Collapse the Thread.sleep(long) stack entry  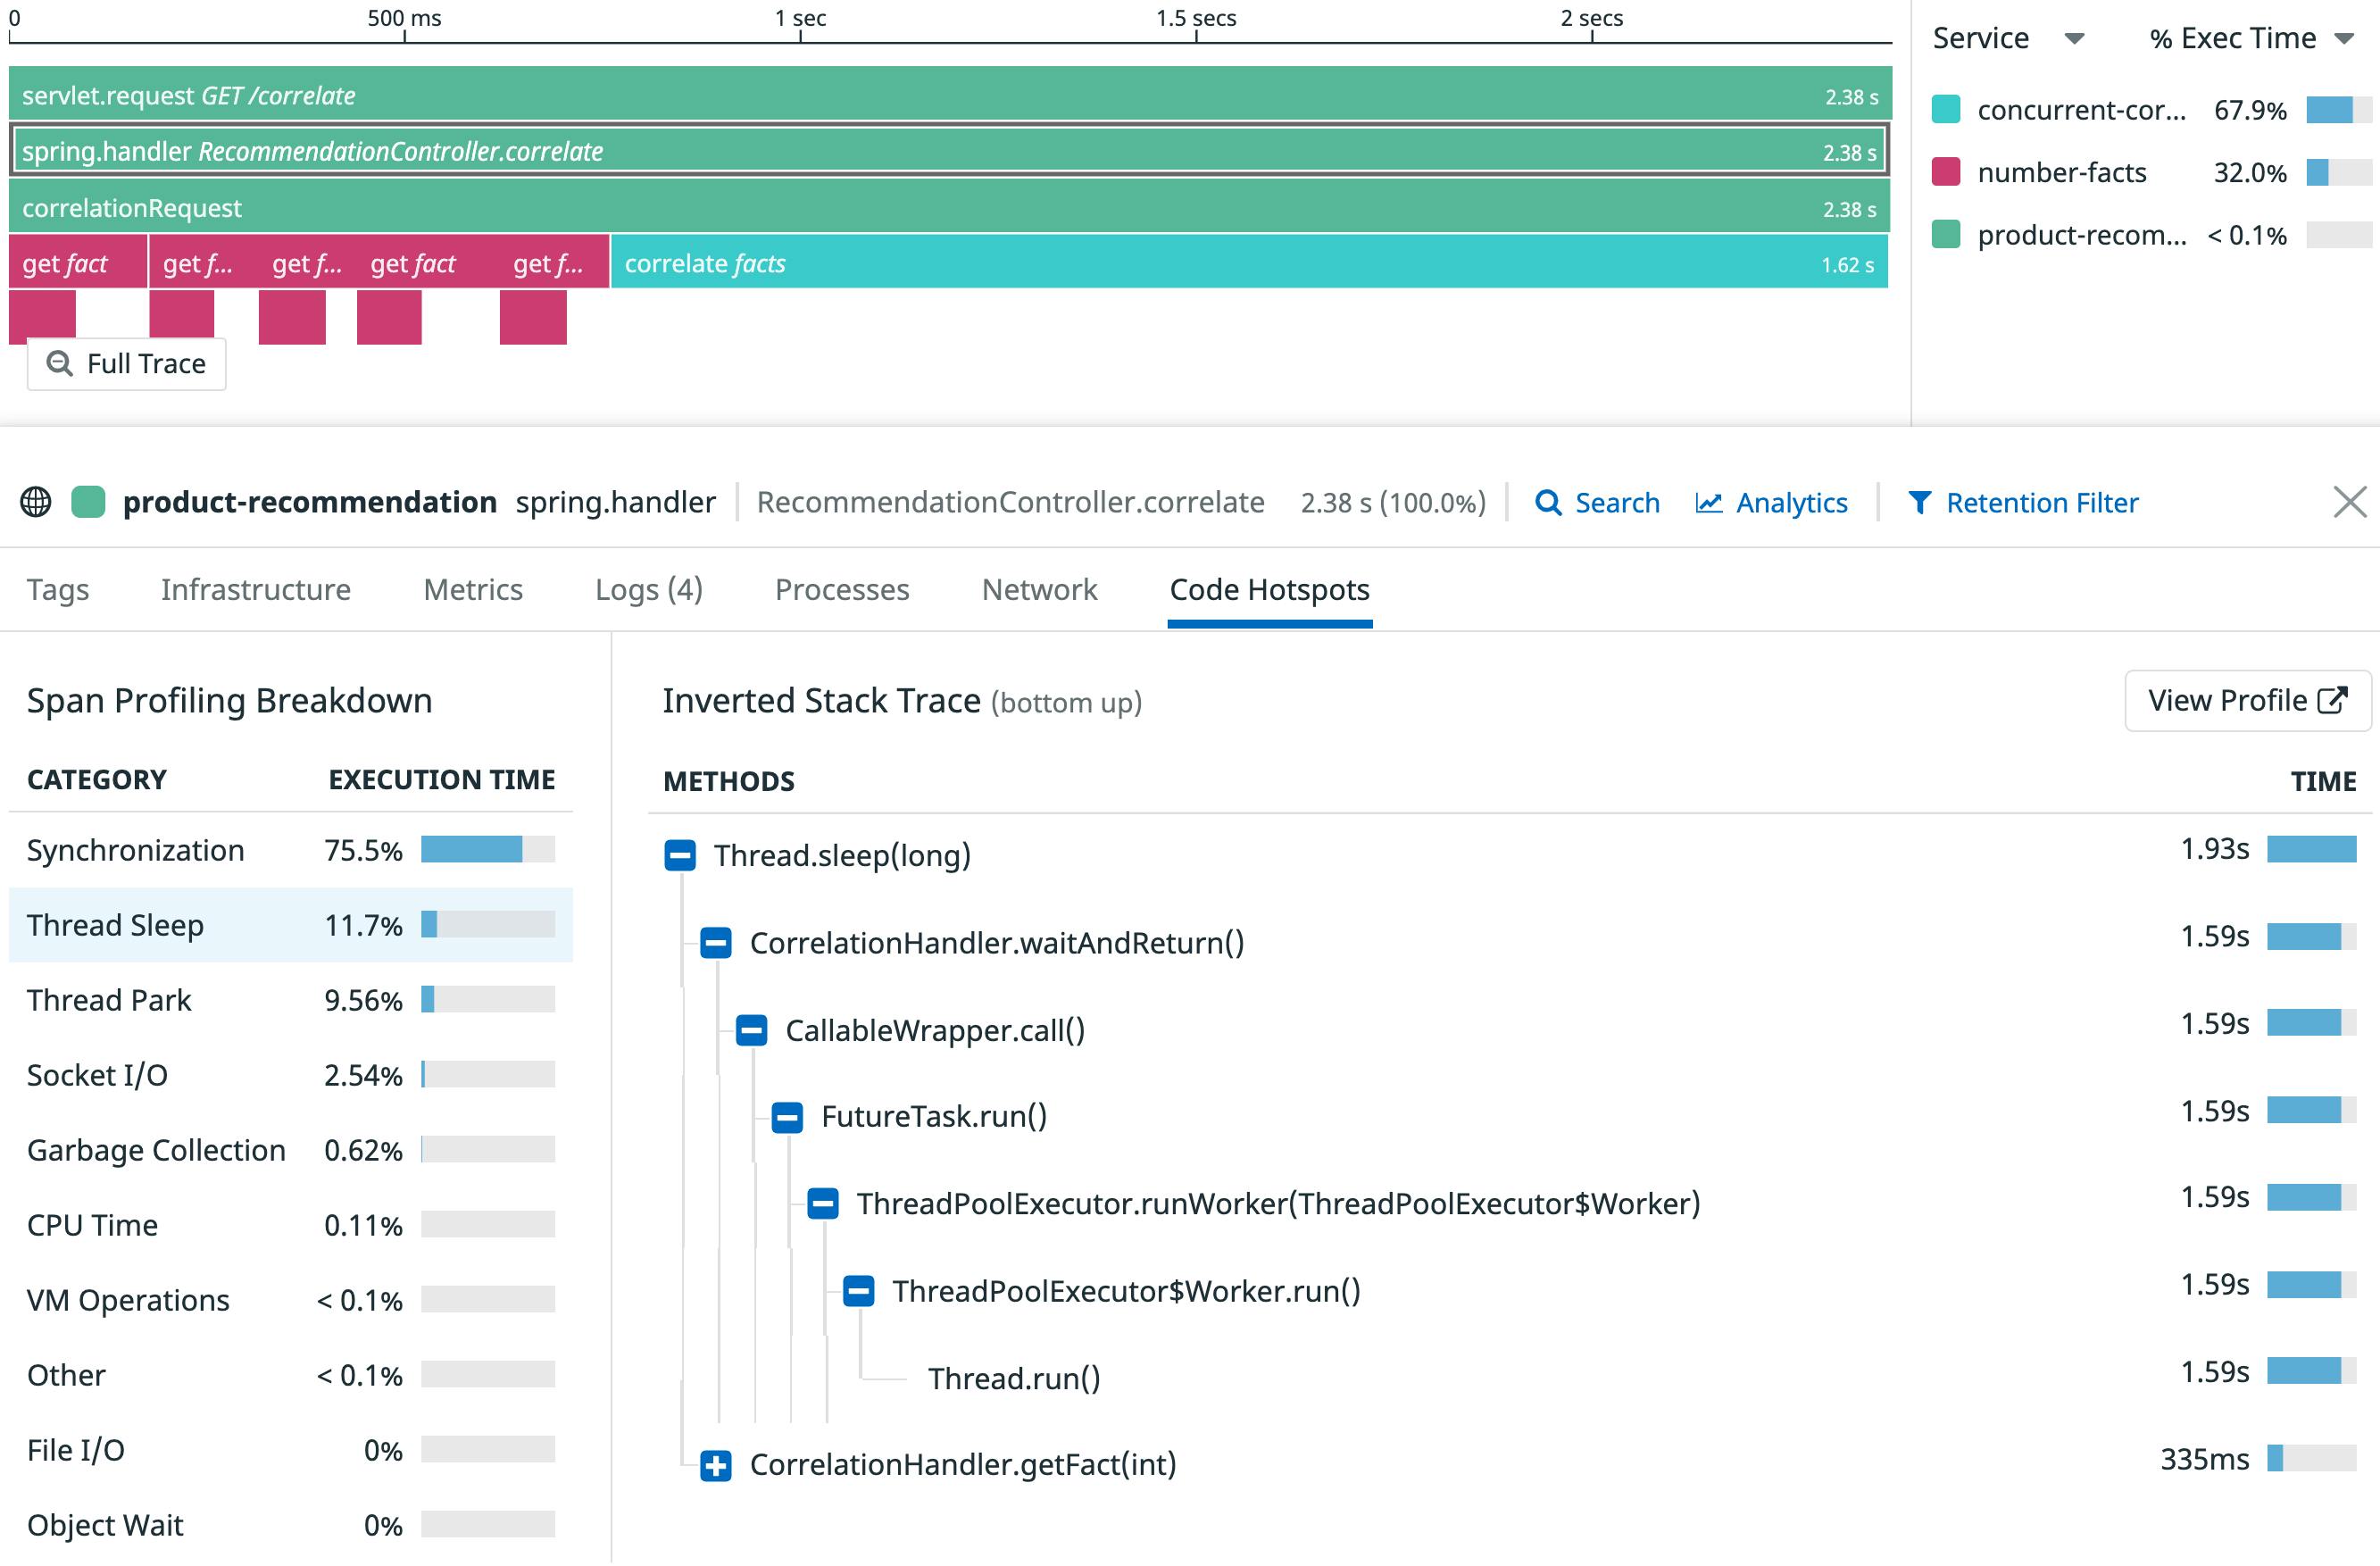[x=680, y=856]
